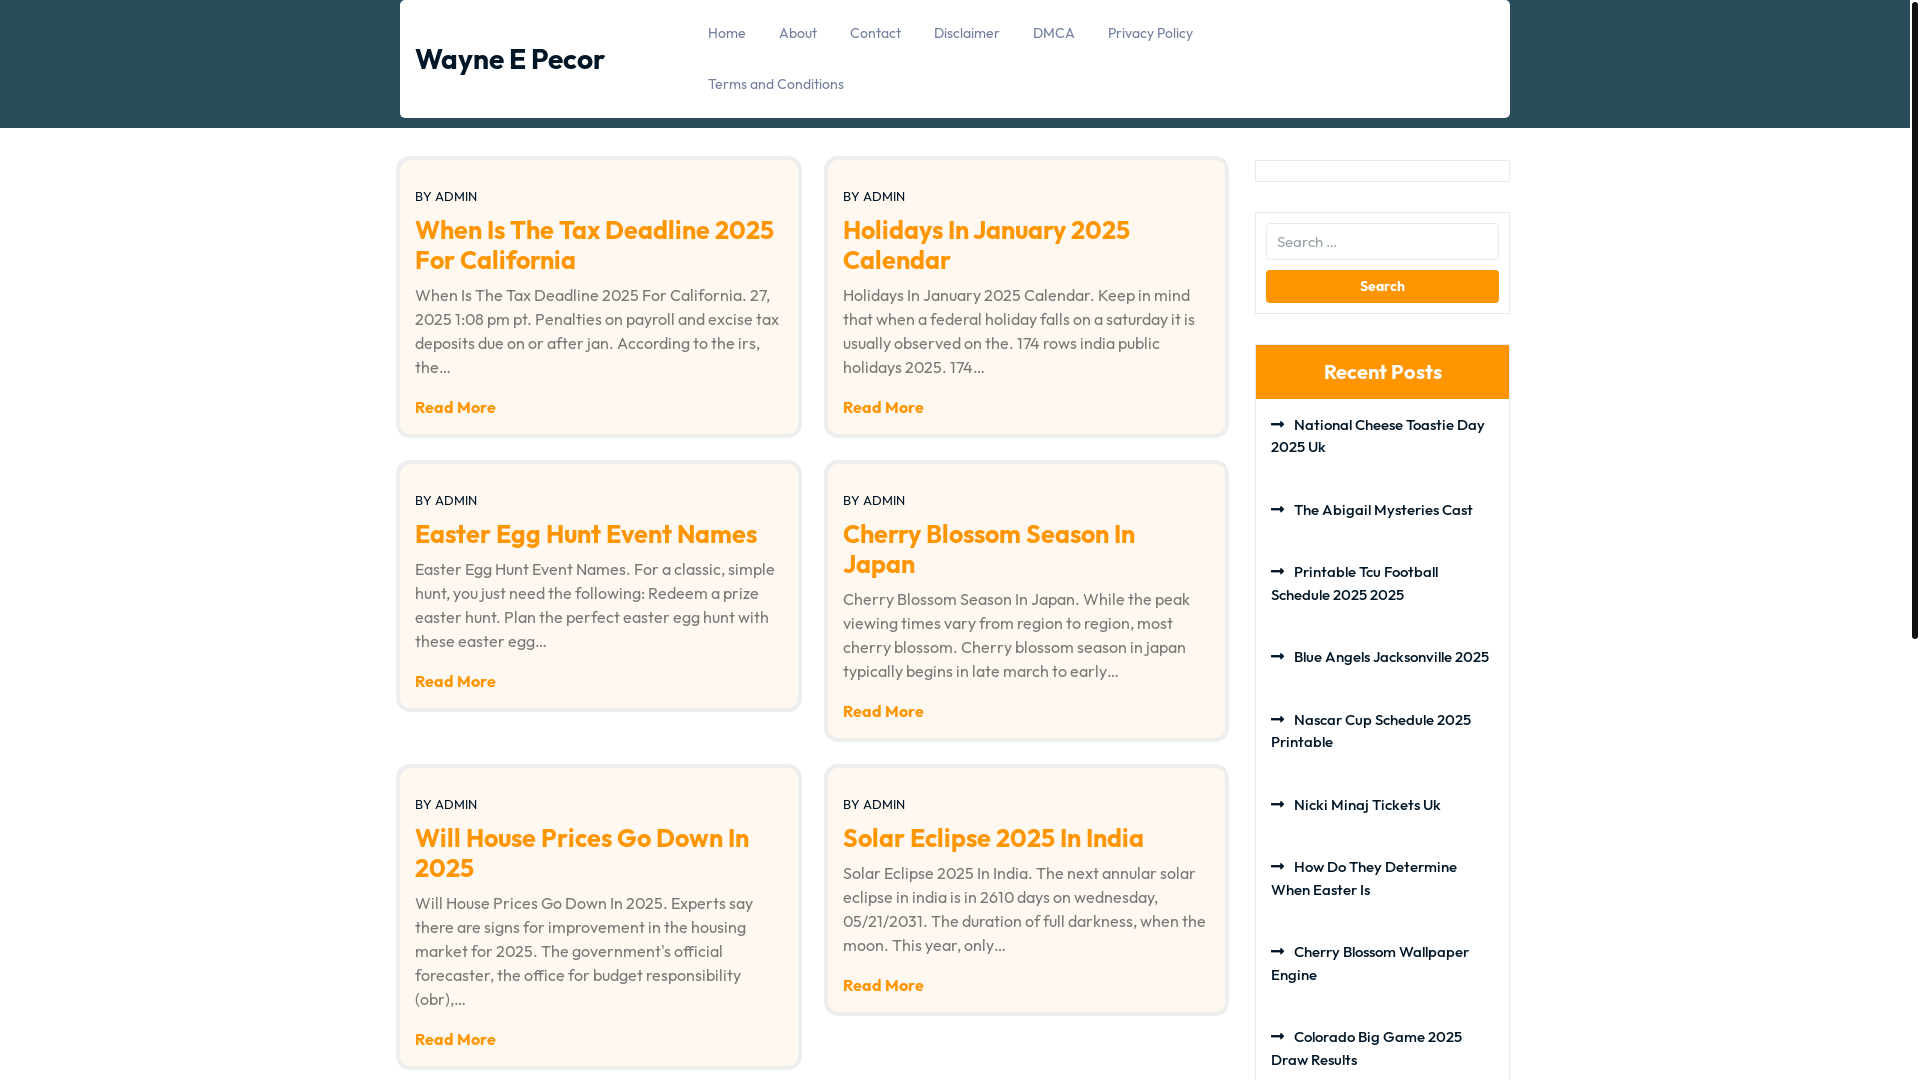Click Read More under the Tax Deadline post
Image resolution: width=1920 pixels, height=1080 pixels.
(x=455, y=407)
